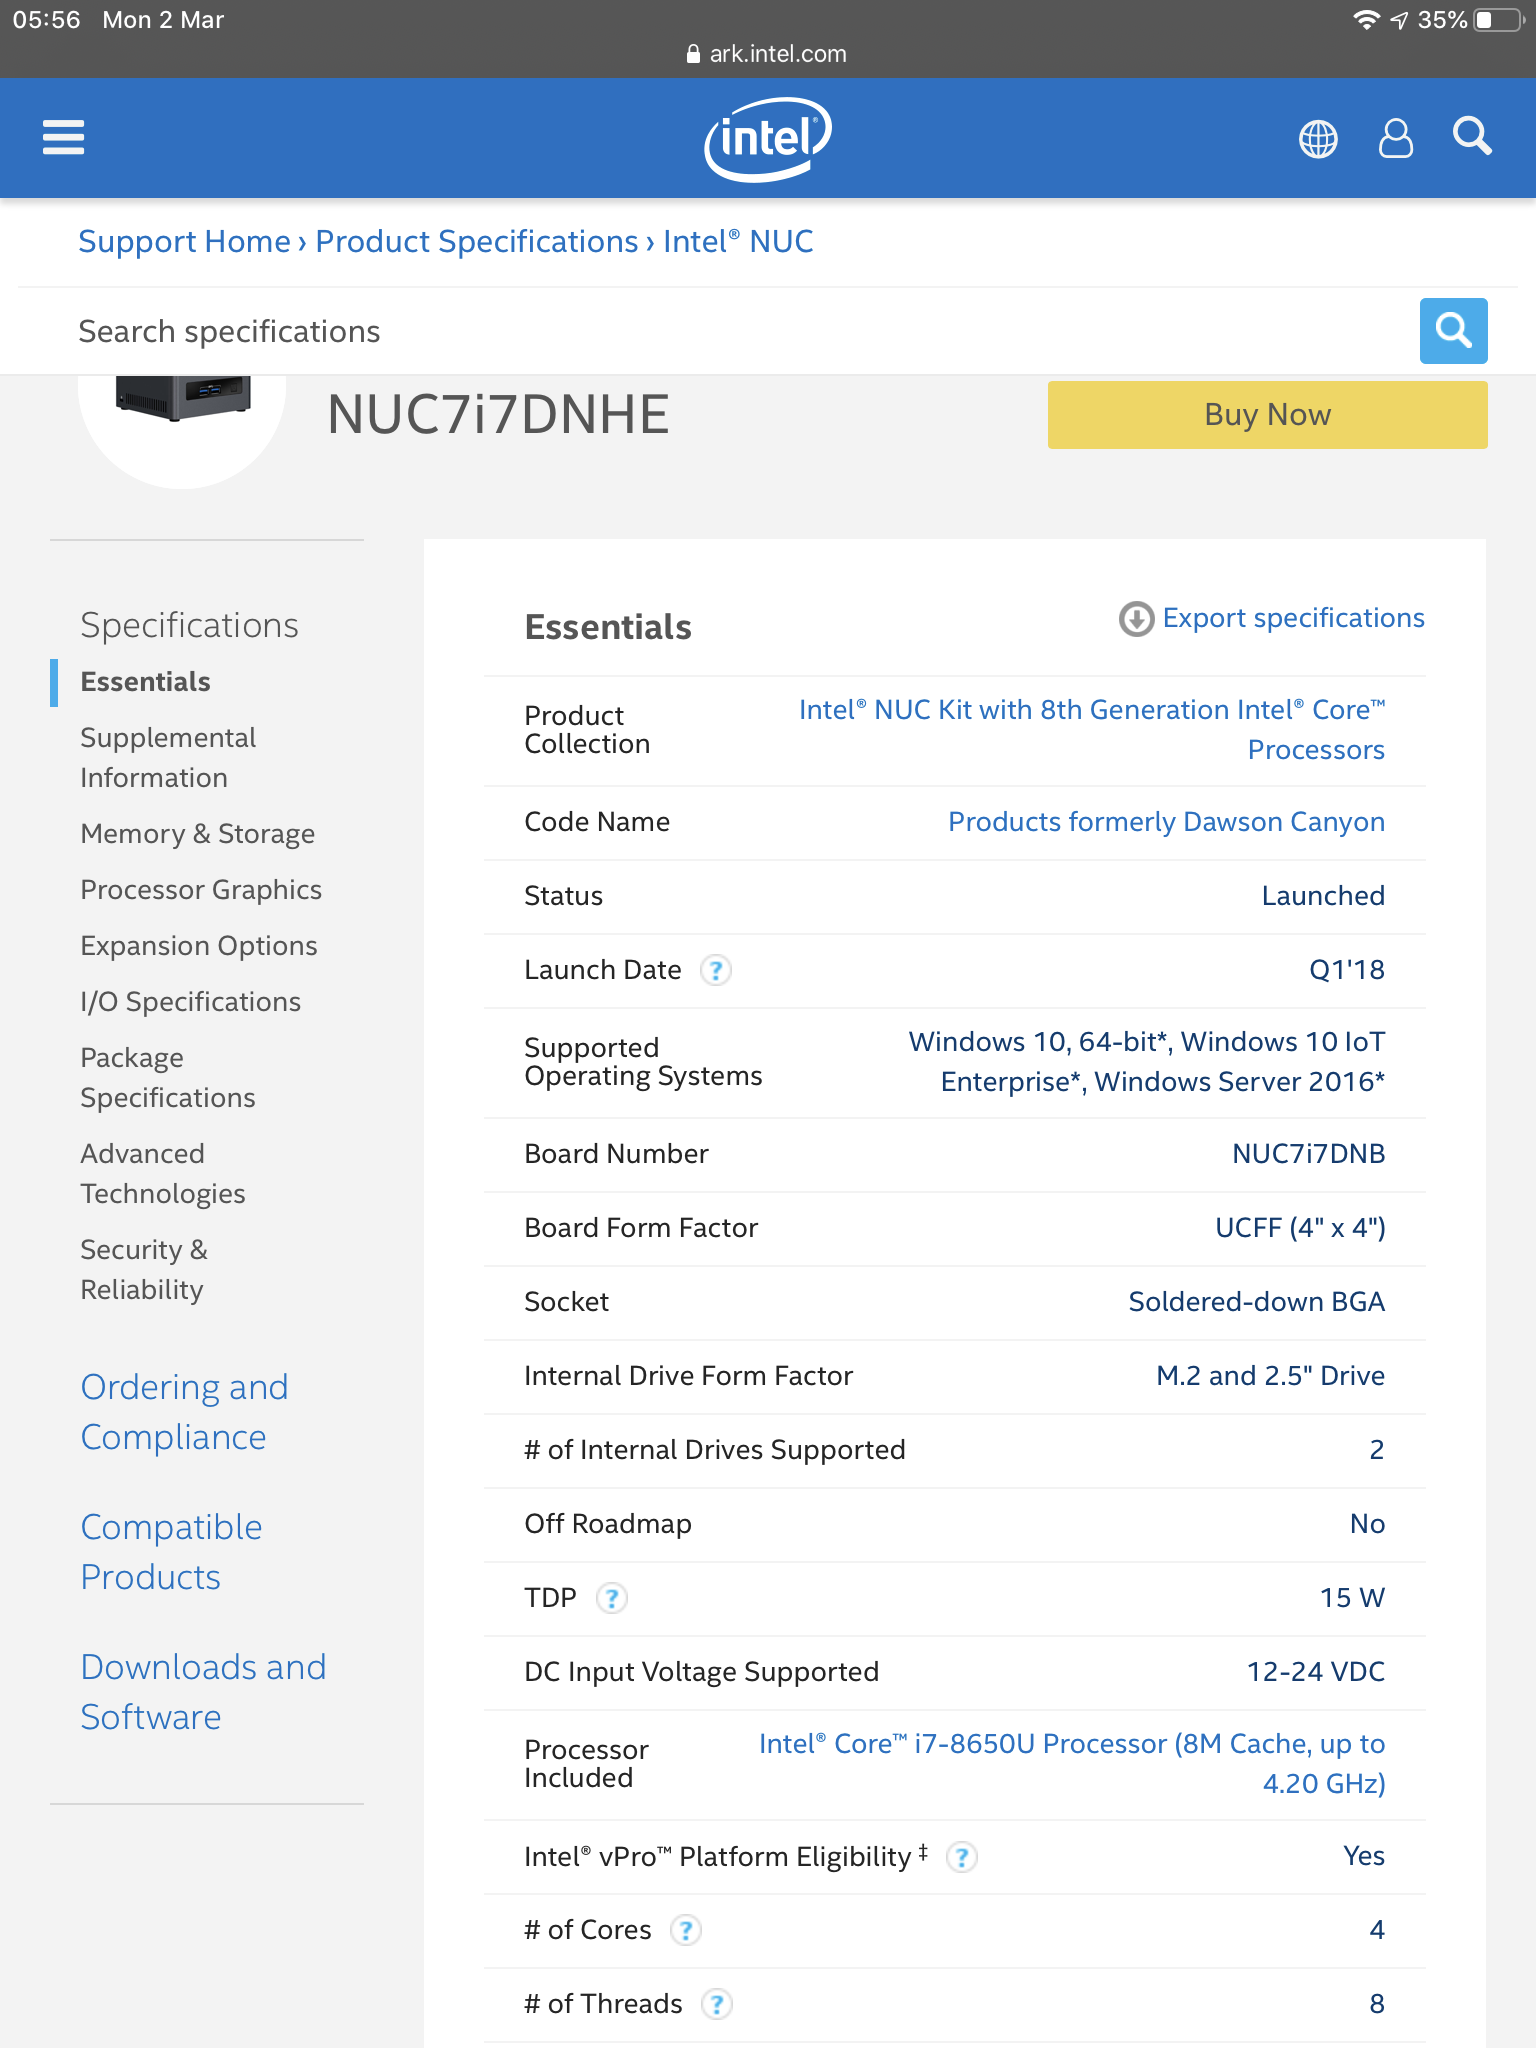Click Export specifications link
The width and height of the screenshot is (1536, 2048).
(1293, 618)
